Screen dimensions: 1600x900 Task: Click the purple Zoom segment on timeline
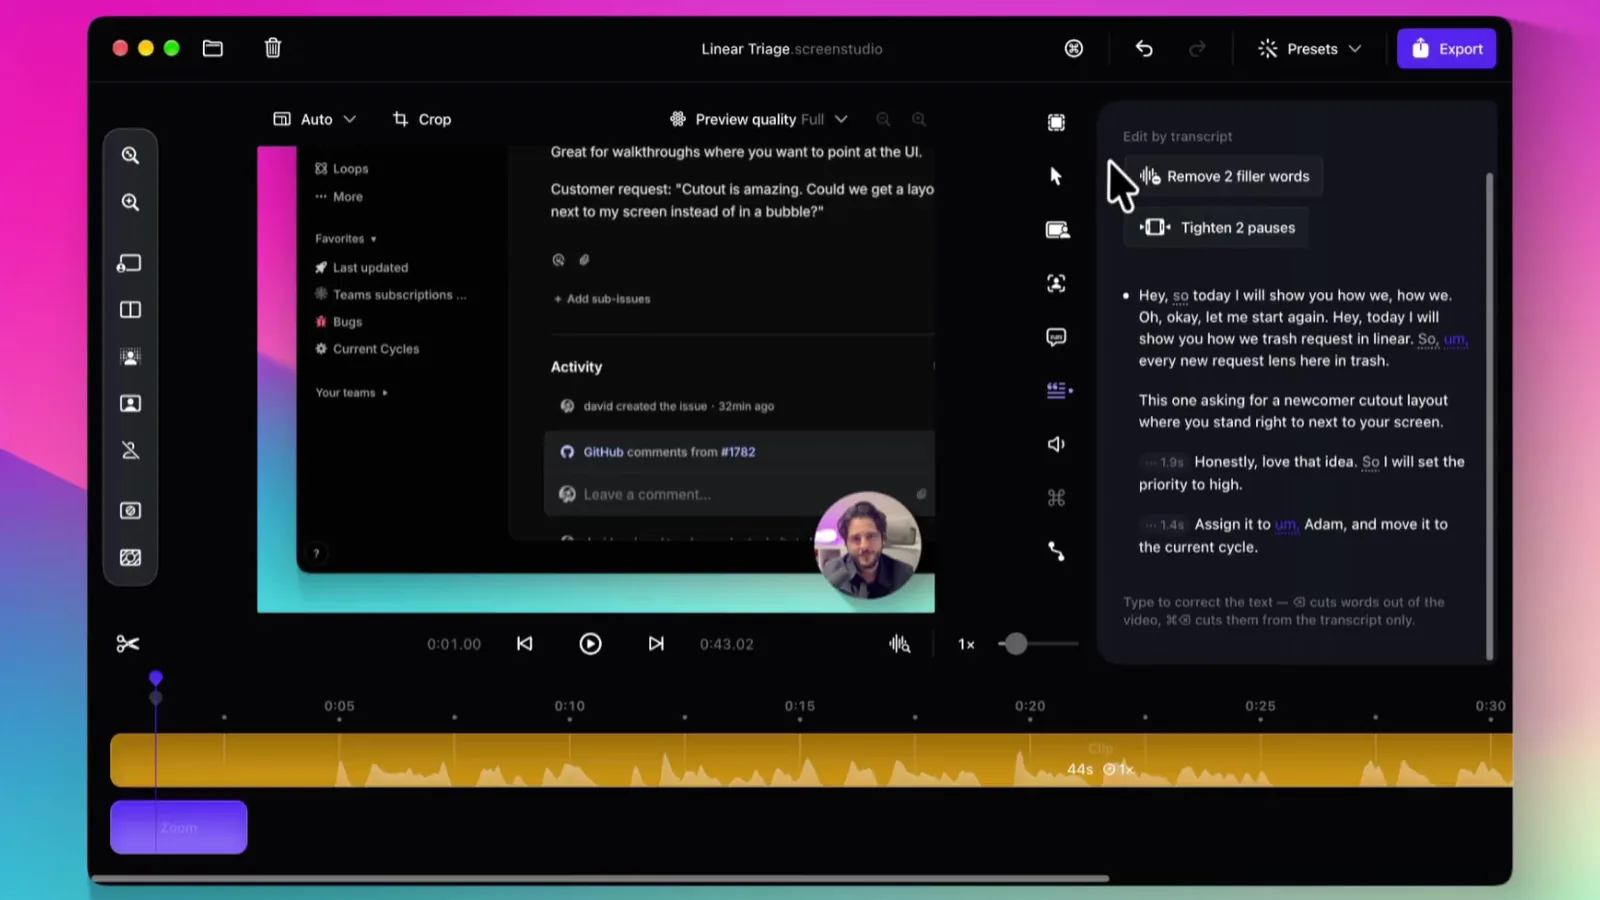coord(178,827)
